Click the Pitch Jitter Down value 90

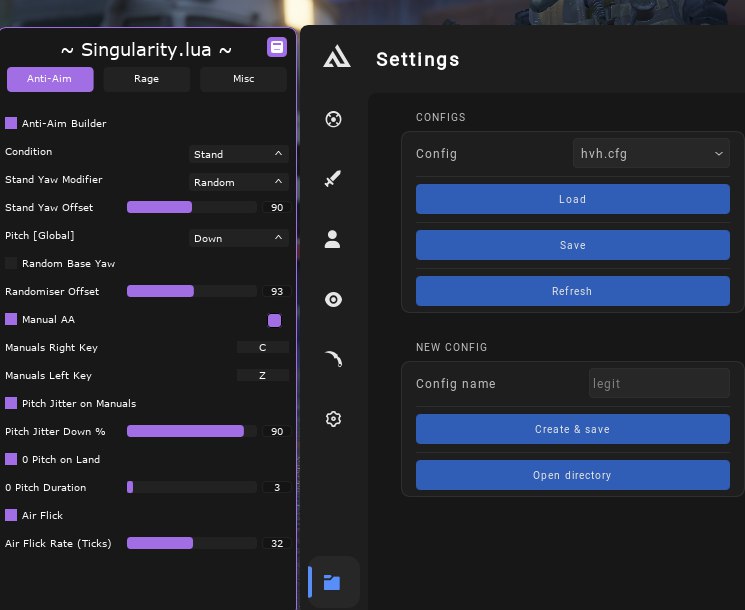tap(277, 431)
